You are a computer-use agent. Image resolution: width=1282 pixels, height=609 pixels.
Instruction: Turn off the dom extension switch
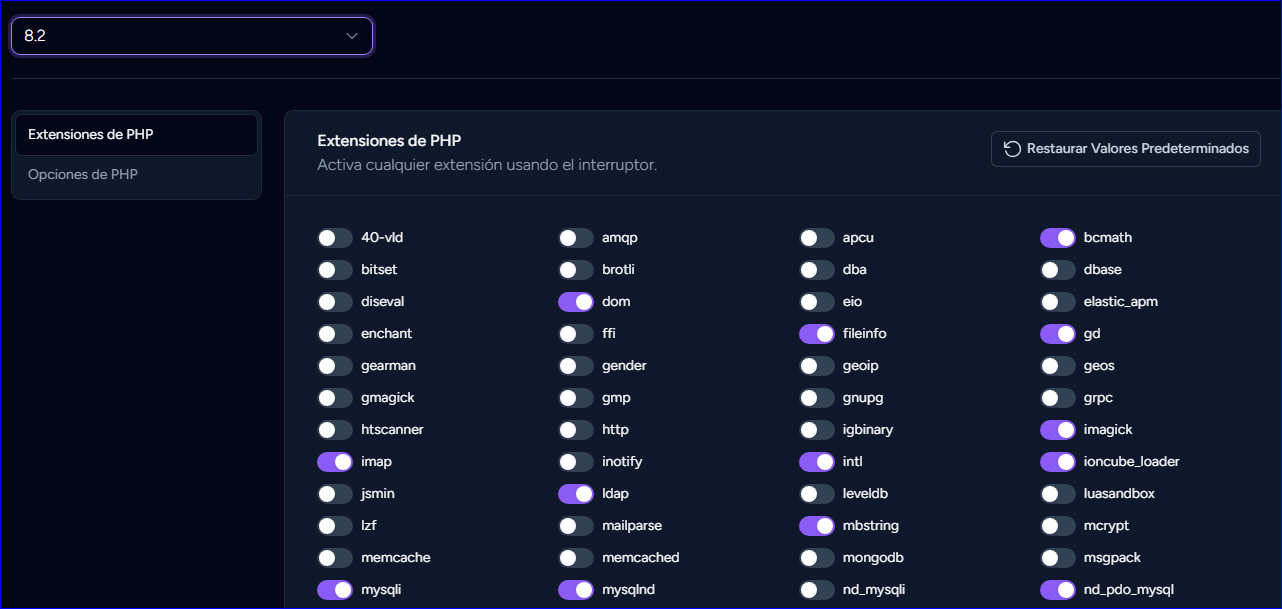point(575,302)
